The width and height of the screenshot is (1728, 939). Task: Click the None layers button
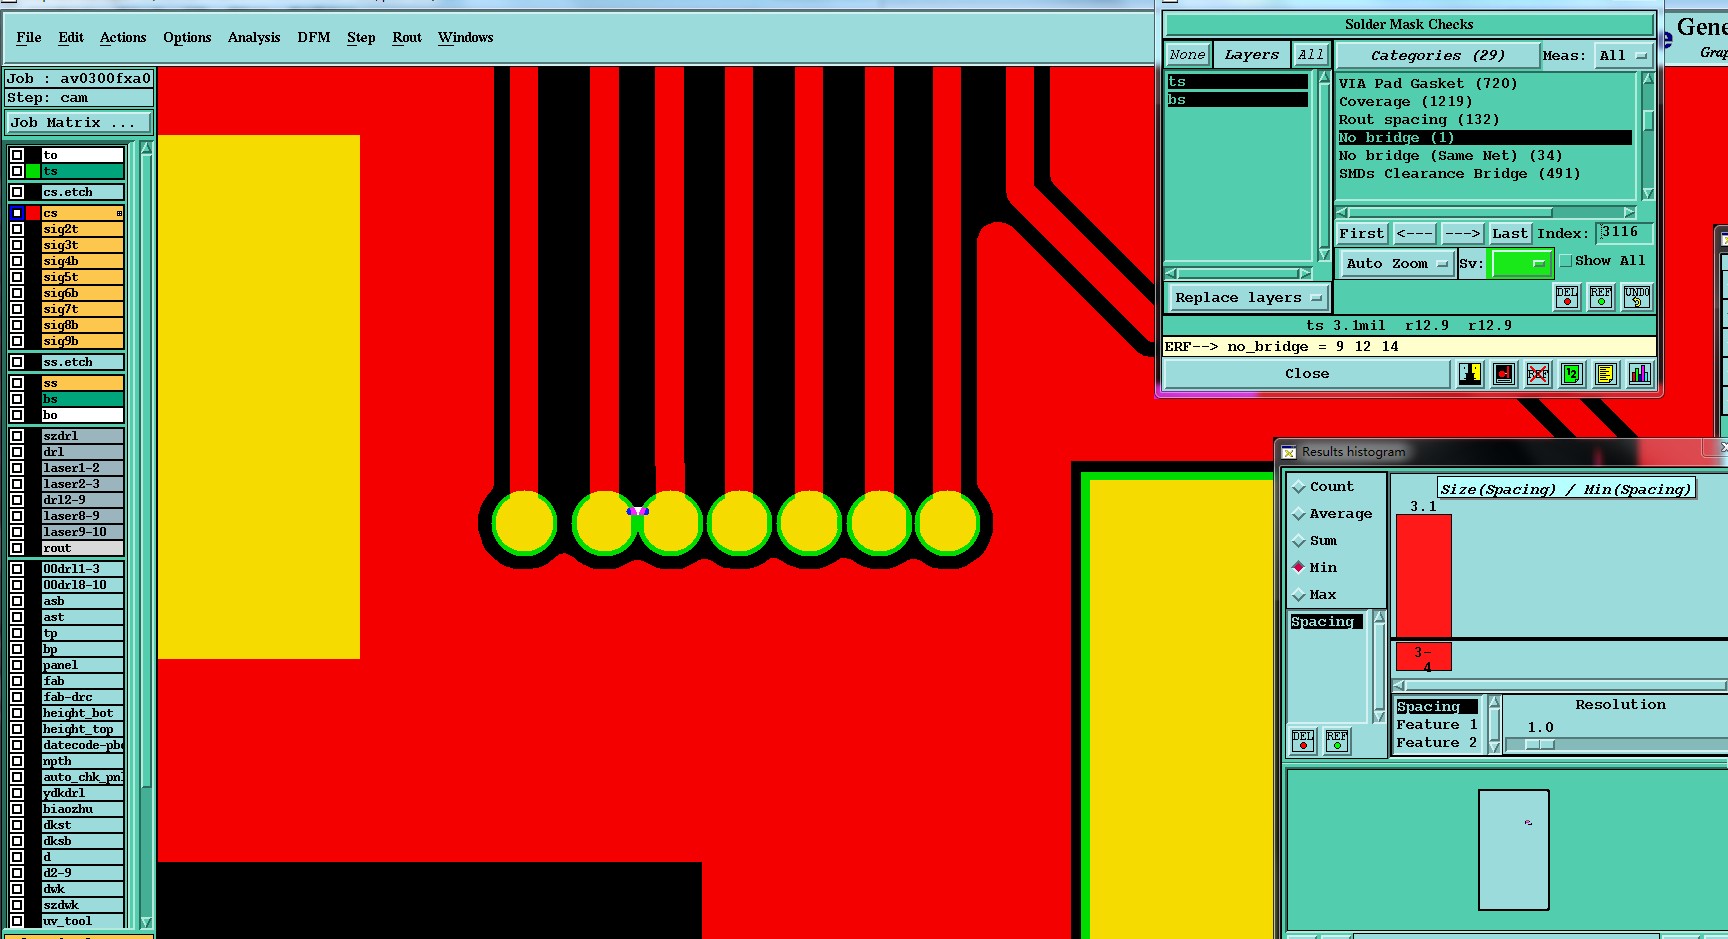(1188, 55)
